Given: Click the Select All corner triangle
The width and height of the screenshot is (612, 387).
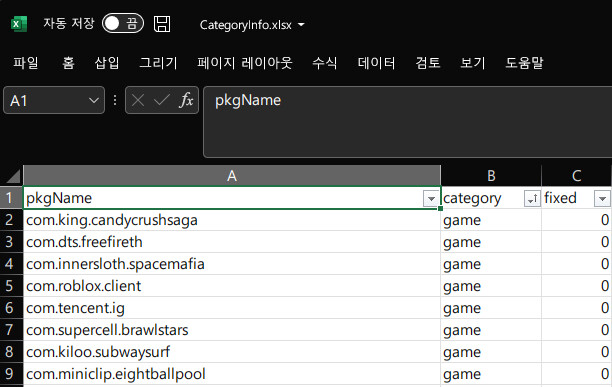Looking at the screenshot, I should click(12, 176).
